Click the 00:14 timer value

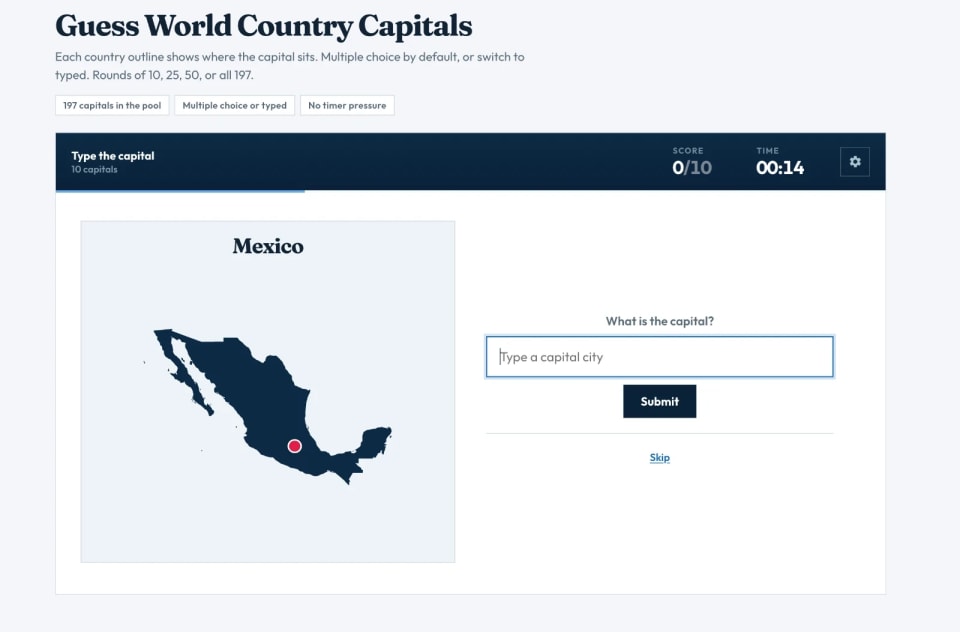coord(780,167)
